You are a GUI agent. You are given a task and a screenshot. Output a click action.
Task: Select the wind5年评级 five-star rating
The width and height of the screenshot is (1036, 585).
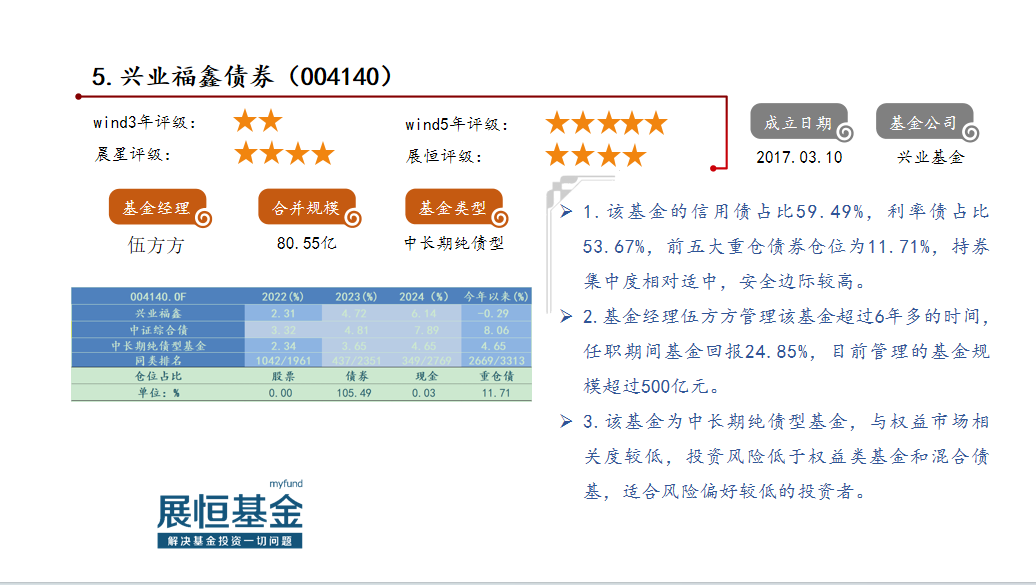(606, 123)
